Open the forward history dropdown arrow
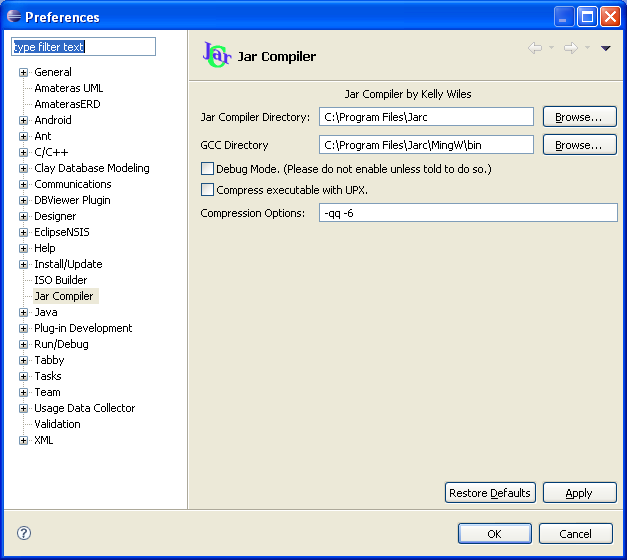 click(x=587, y=48)
